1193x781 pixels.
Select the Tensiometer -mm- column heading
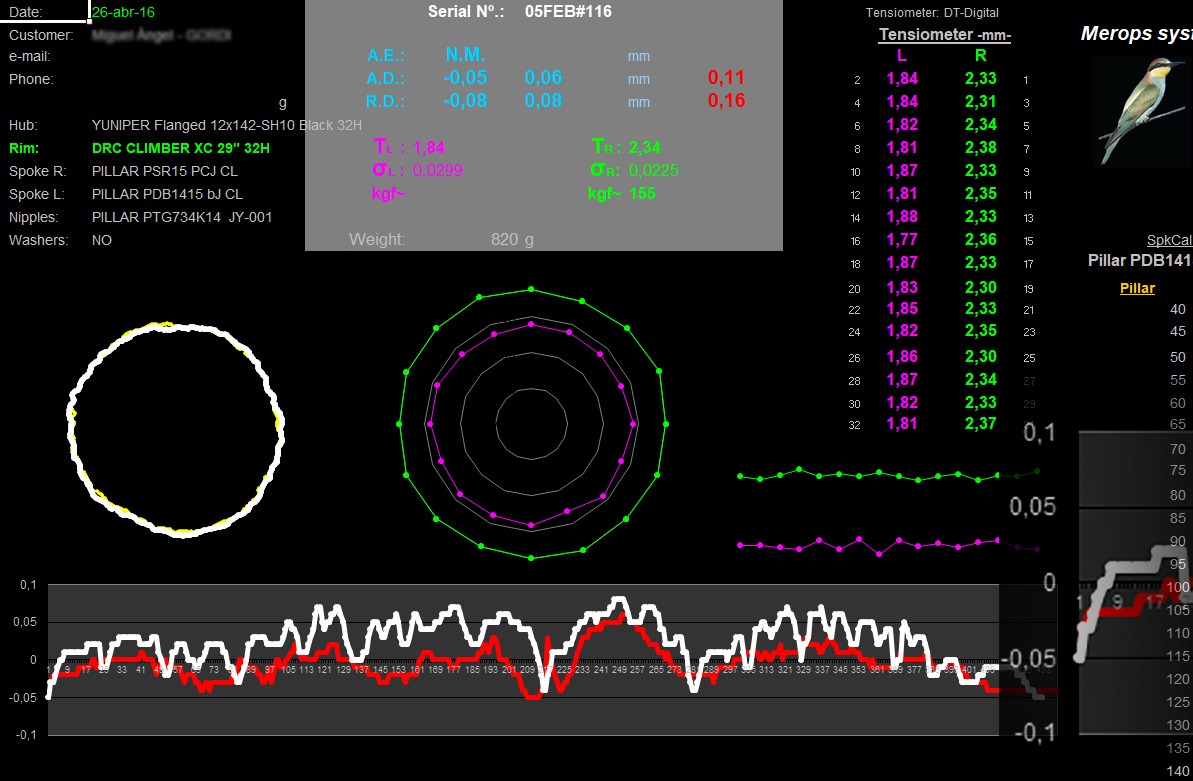944,35
